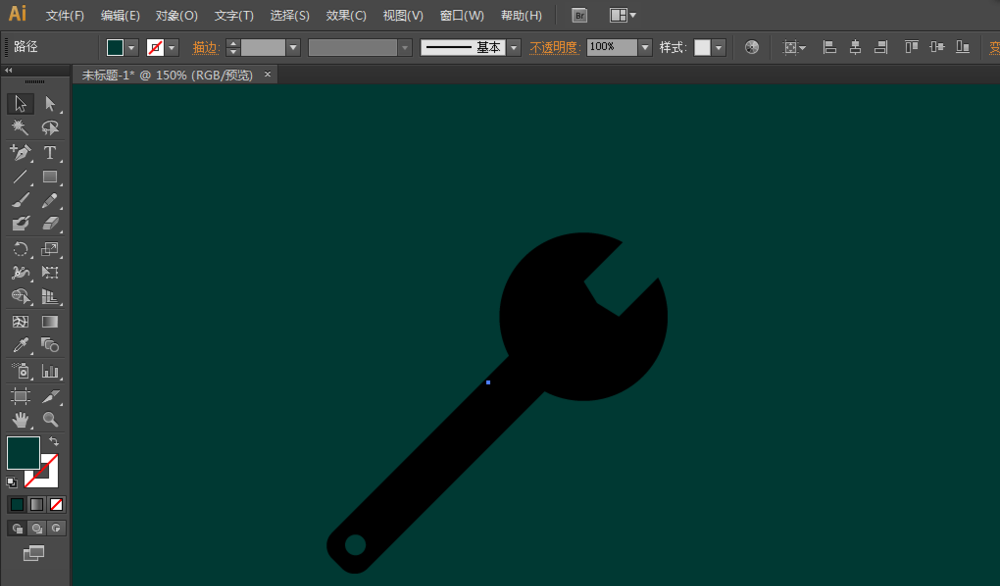Select the Pen tool
Viewport: 1000px width, 586px height.
(20, 153)
